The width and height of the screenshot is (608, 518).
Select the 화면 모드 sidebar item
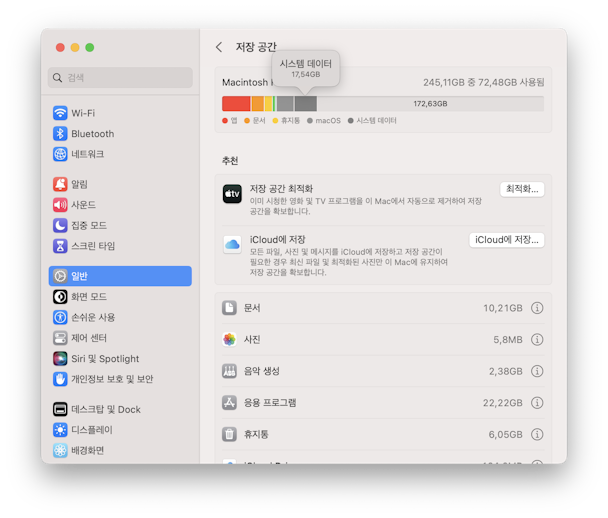120,297
